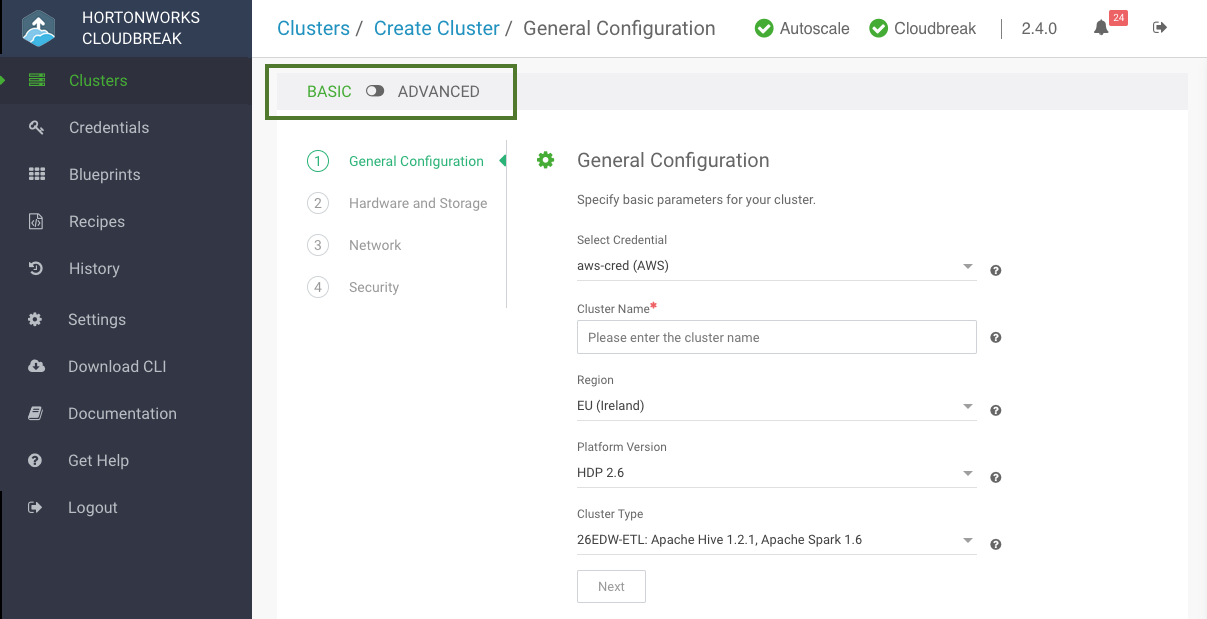The height and width of the screenshot is (619, 1207).
Task: Click the Logout sidebar icon
Action: pyautogui.click(x=35, y=507)
